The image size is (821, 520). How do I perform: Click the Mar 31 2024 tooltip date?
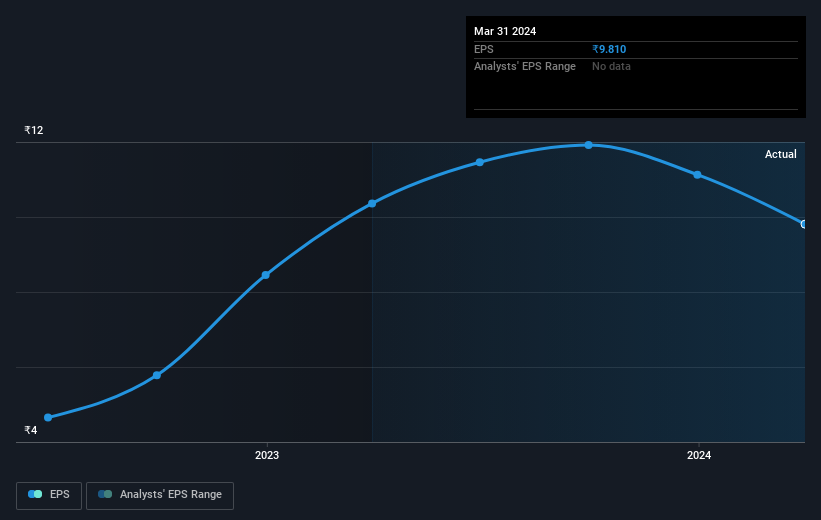coord(505,31)
